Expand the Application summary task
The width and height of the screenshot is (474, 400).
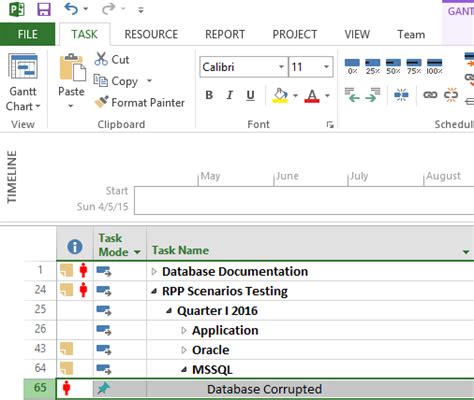[x=184, y=330]
